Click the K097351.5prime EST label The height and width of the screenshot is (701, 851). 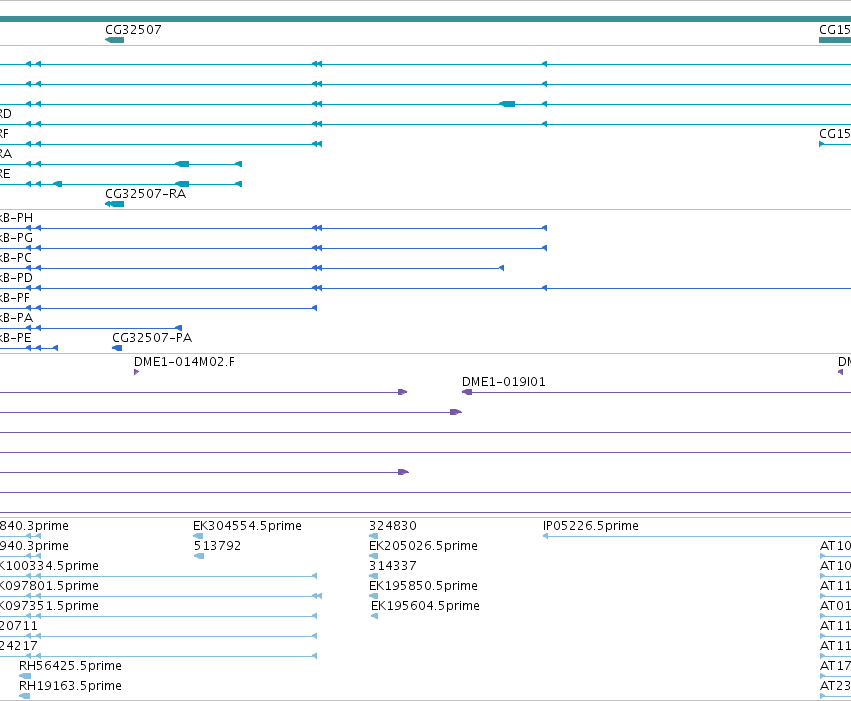pyautogui.click(x=49, y=606)
